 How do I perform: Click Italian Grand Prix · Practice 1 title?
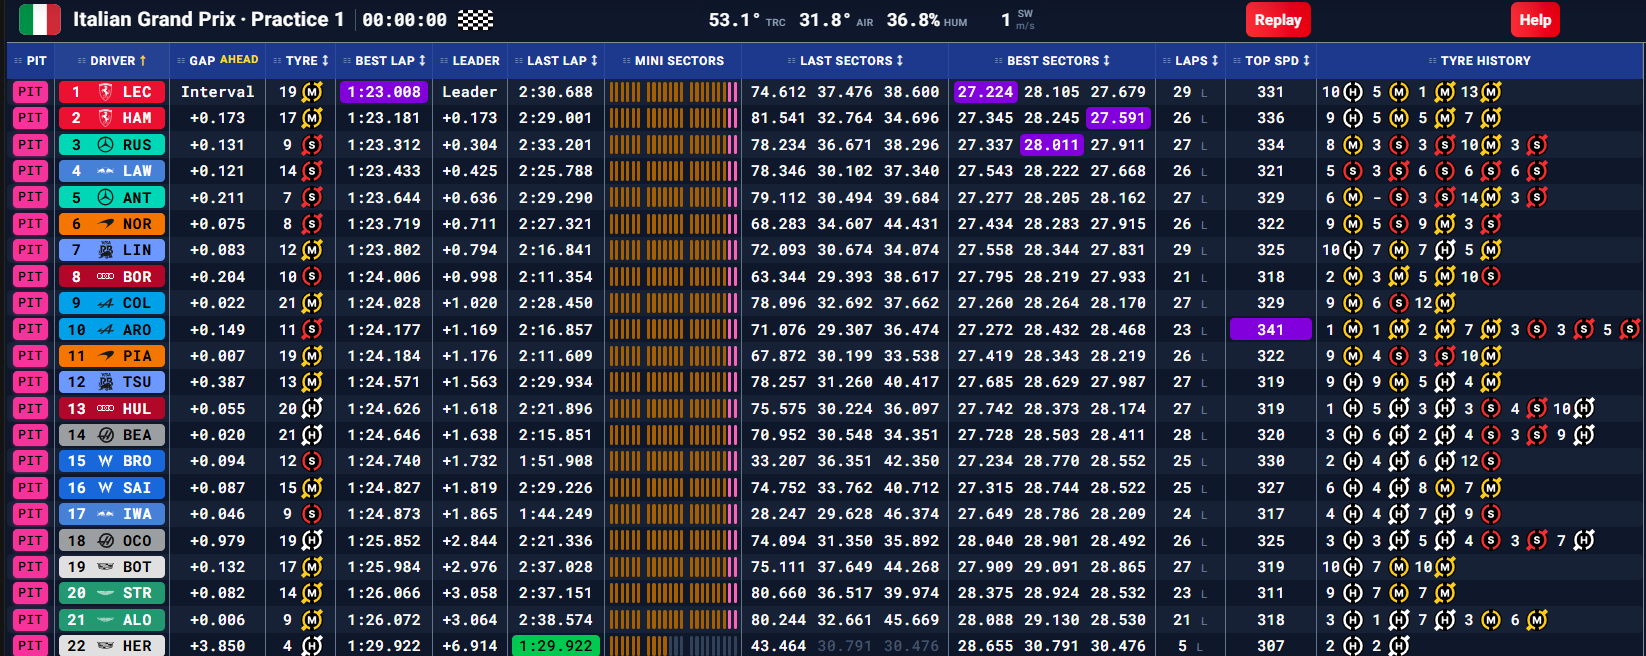pos(208,19)
